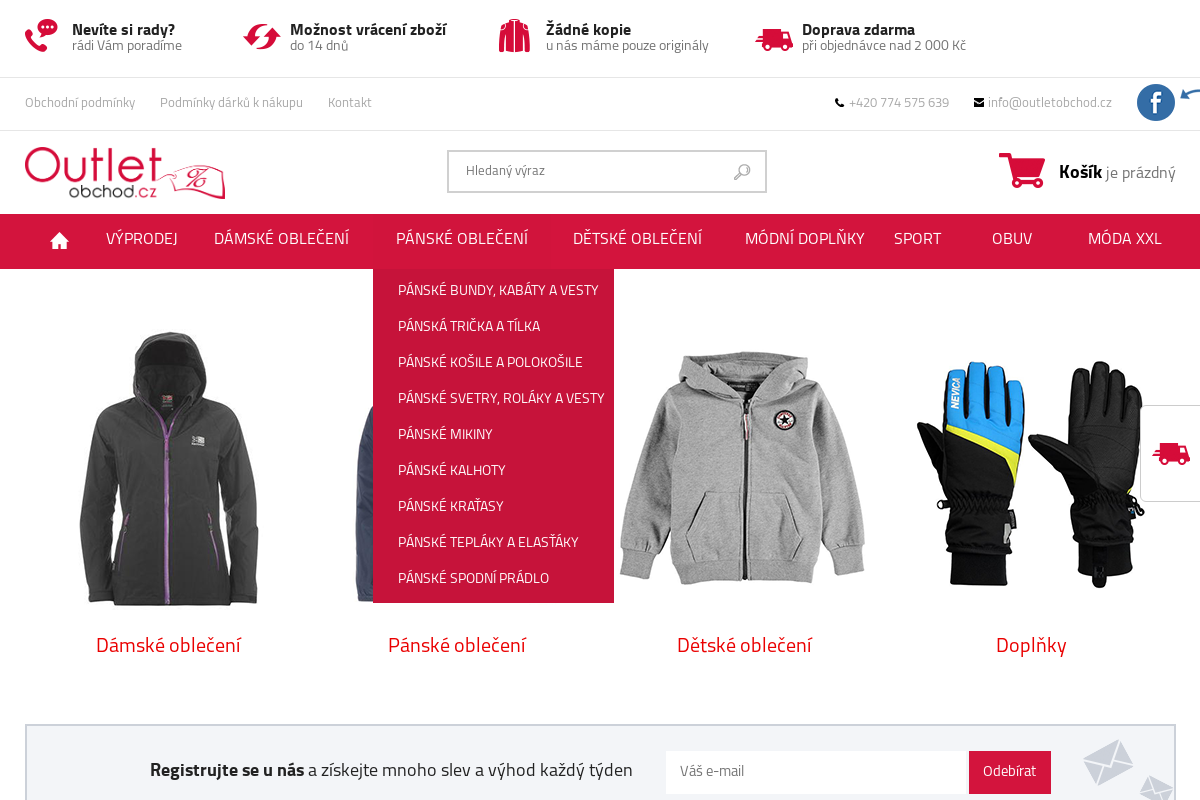Click the red delivery truck side tab
This screenshot has height=800, width=1200.
[1171, 453]
